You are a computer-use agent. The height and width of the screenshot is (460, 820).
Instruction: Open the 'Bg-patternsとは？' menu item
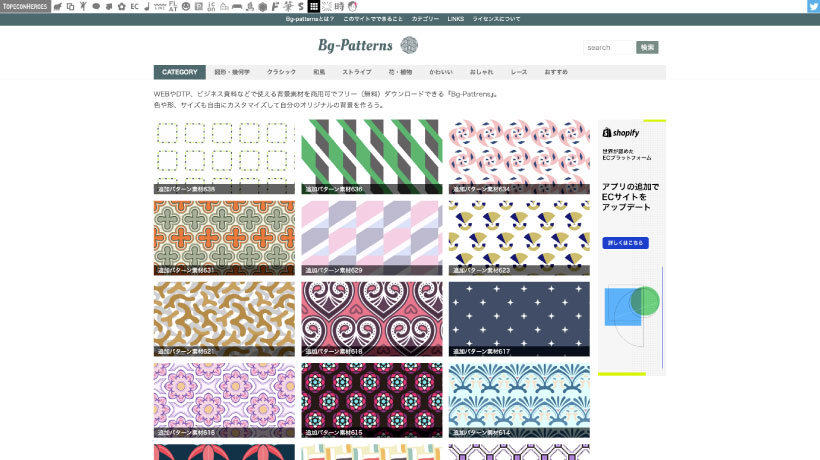(x=309, y=19)
